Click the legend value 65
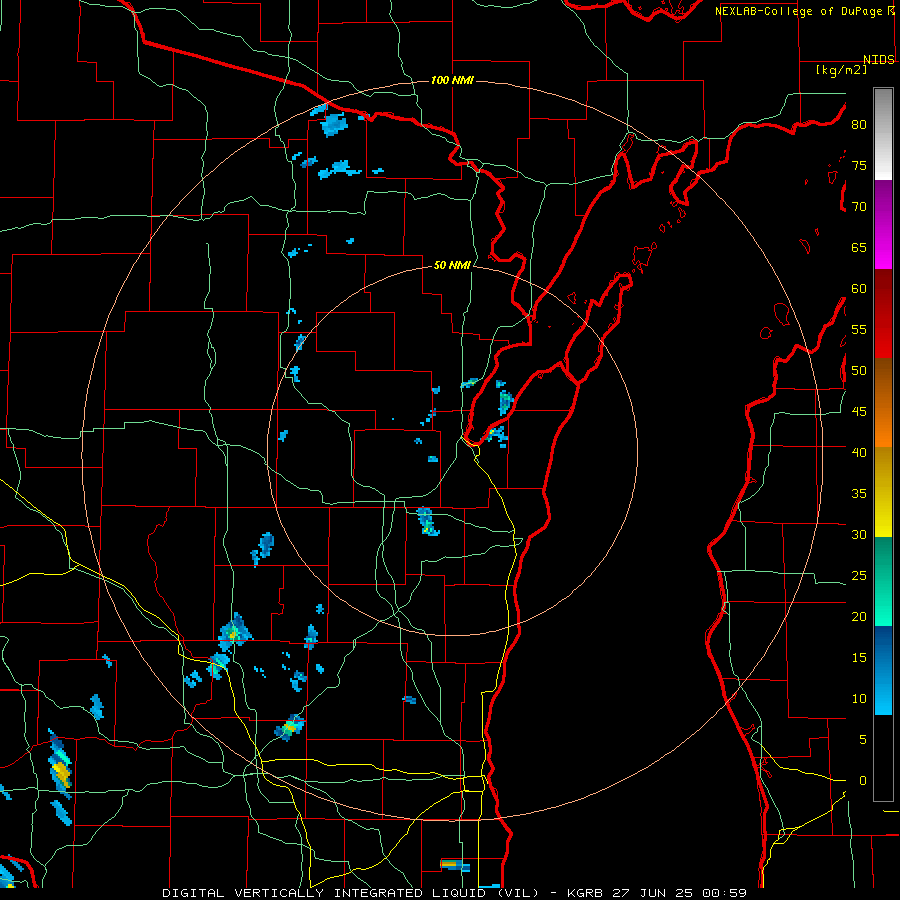The width and height of the screenshot is (900, 900). pyautogui.click(x=859, y=247)
